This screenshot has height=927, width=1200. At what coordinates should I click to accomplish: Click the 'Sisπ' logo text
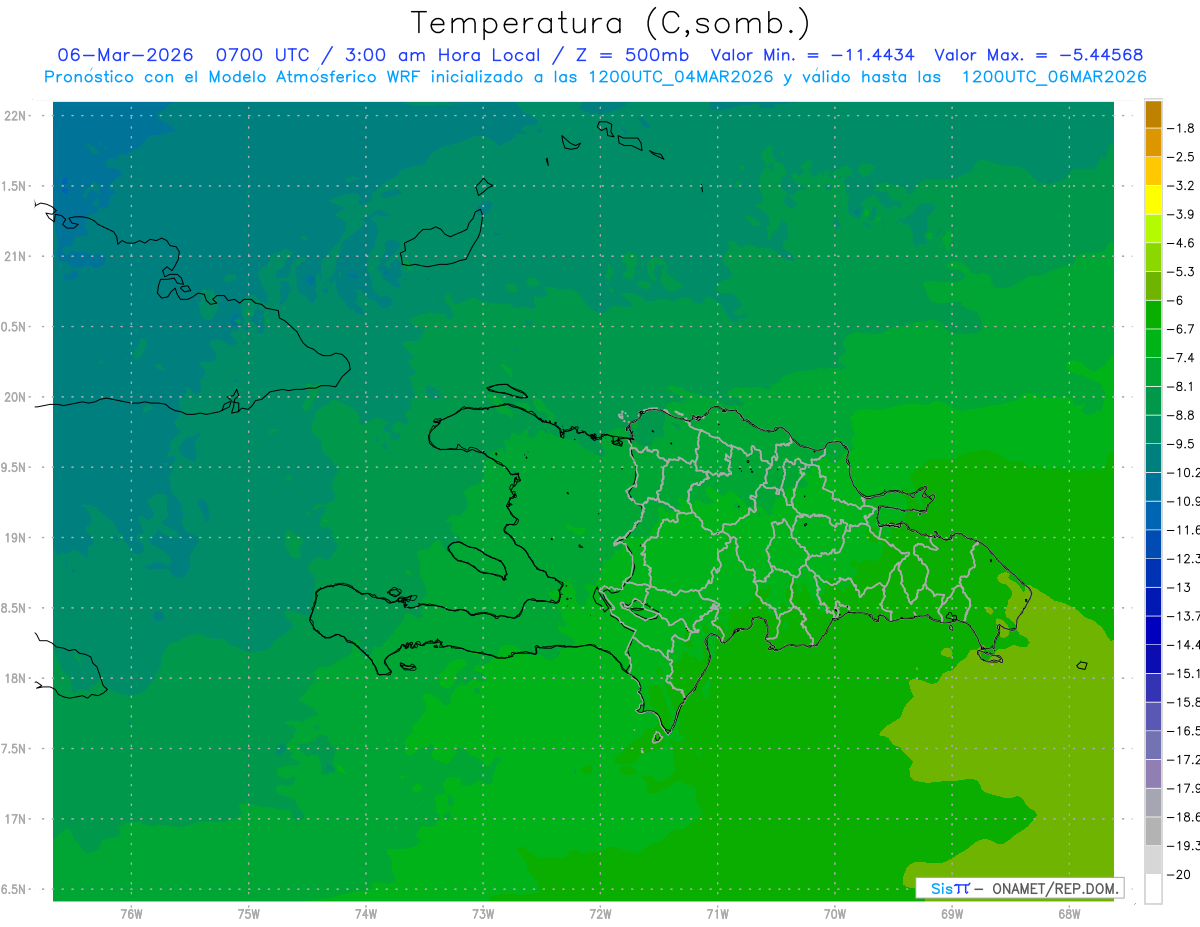(x=950, y=888)
